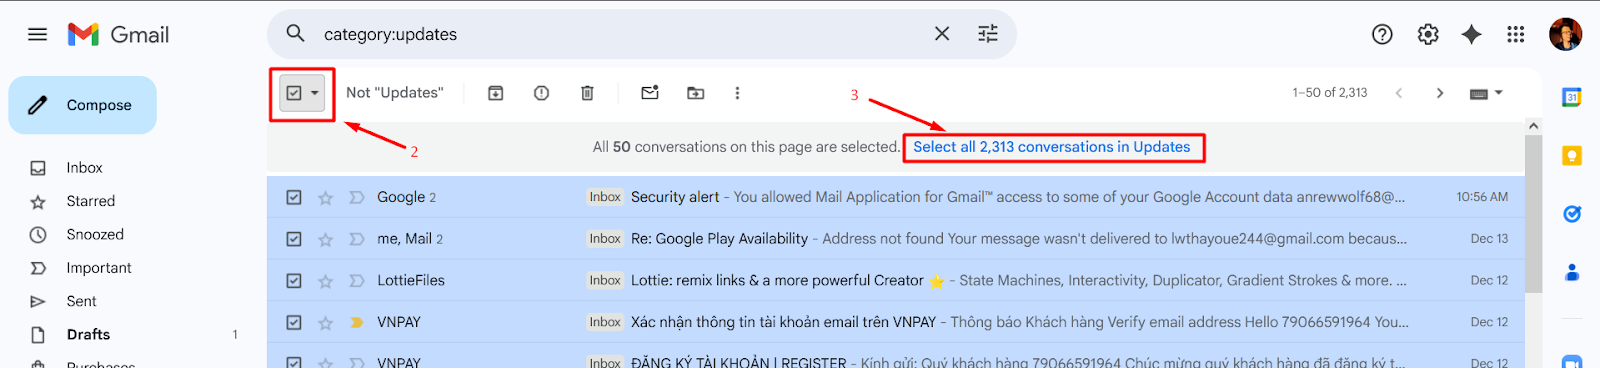
Task: Select all 2,313 conversations in Updates
Action: point(1052,147)
